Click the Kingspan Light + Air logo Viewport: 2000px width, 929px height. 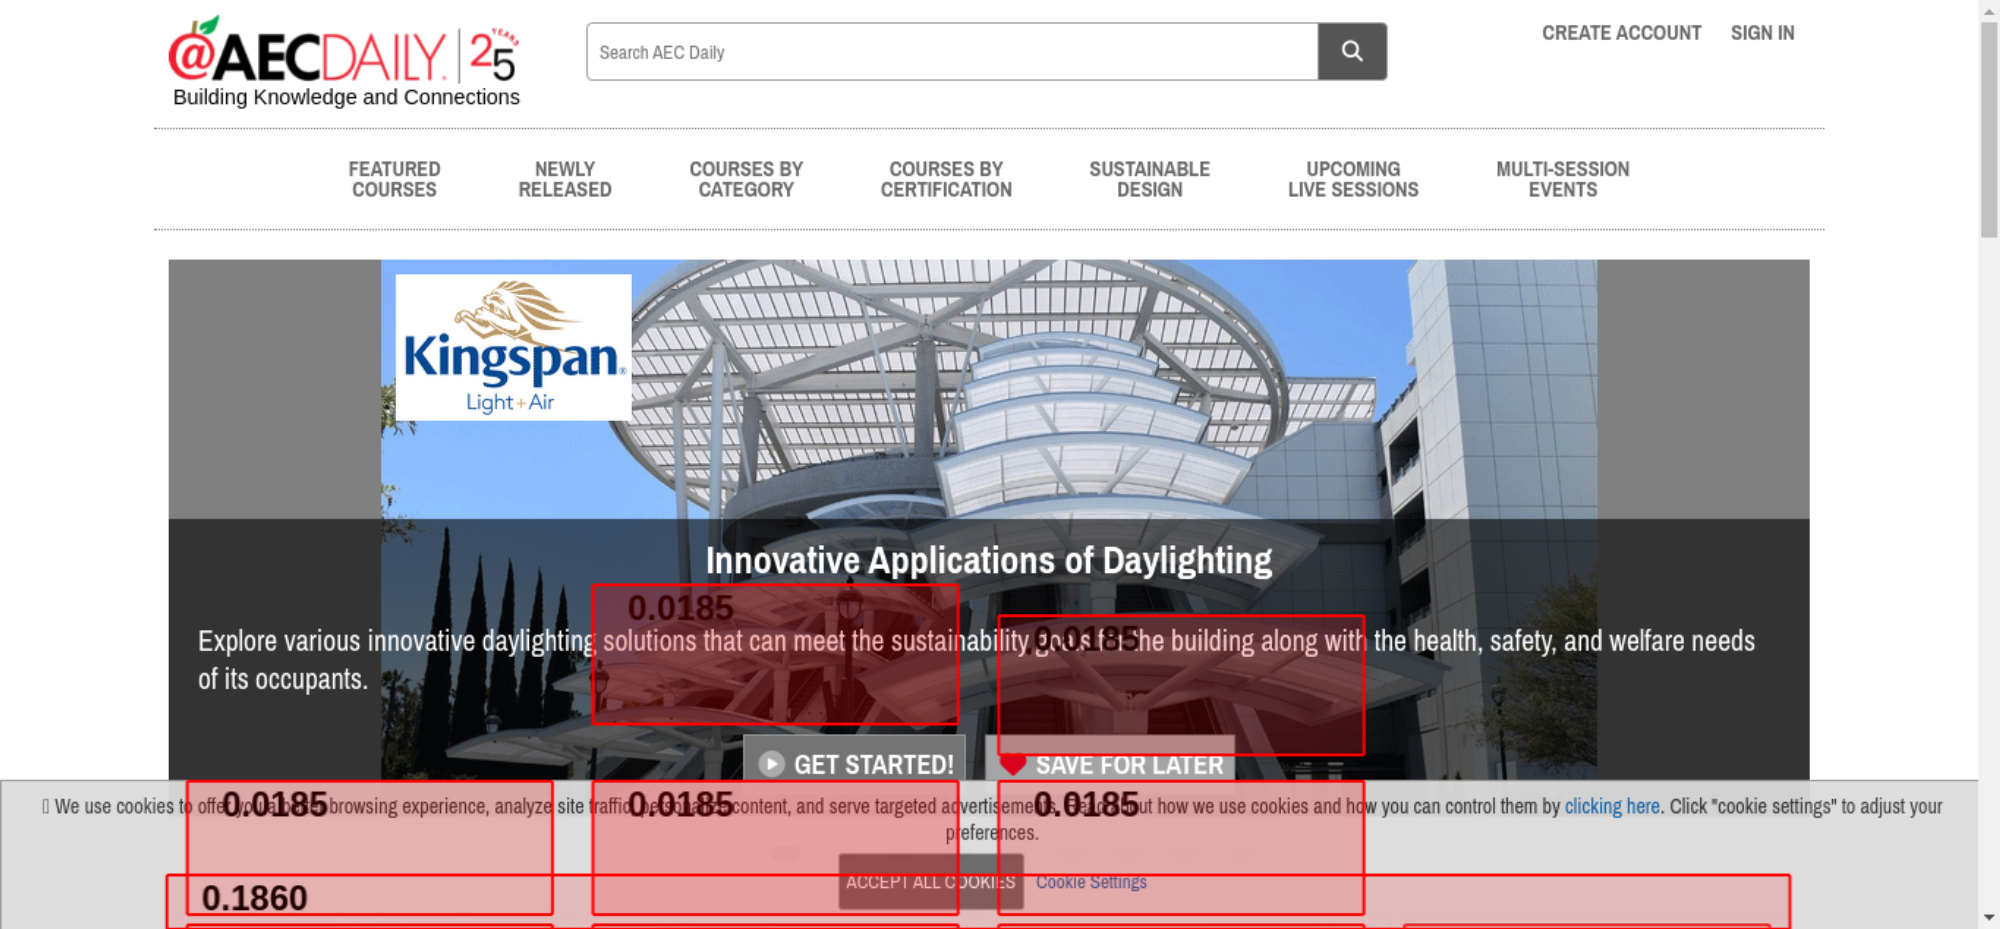[513, 347]
